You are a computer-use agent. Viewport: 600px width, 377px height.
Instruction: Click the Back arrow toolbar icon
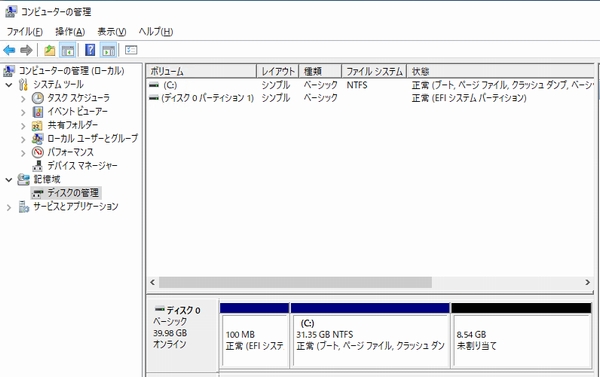[x=9, y=50]
